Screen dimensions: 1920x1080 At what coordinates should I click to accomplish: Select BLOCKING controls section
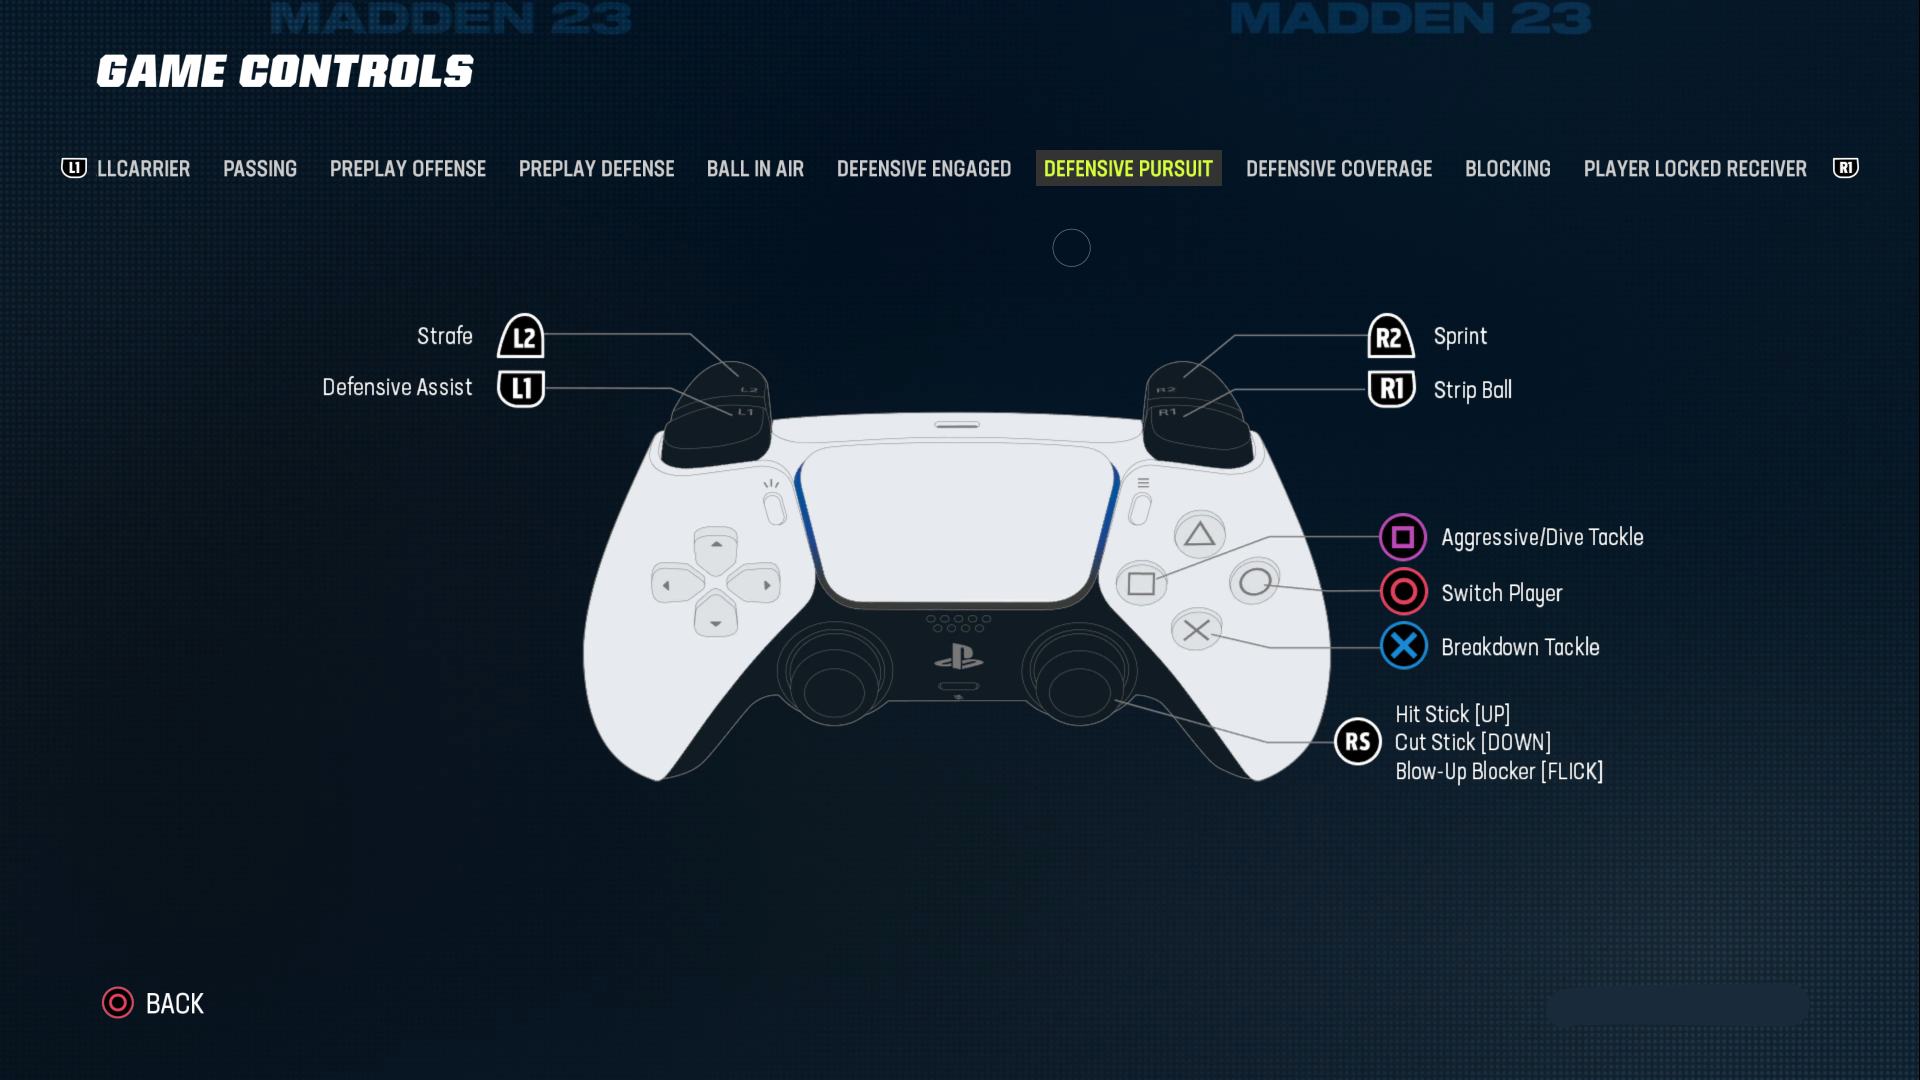pyautogui.click(x=1507, y=167)
